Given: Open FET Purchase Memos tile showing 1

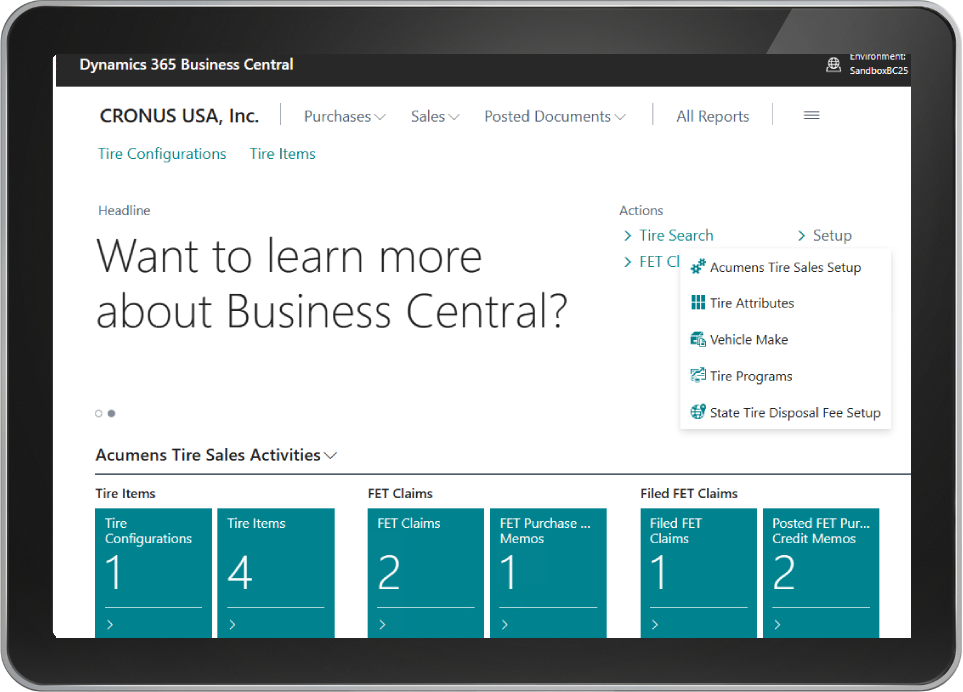Looking at the screenshot, I should [x=548, y=572].
